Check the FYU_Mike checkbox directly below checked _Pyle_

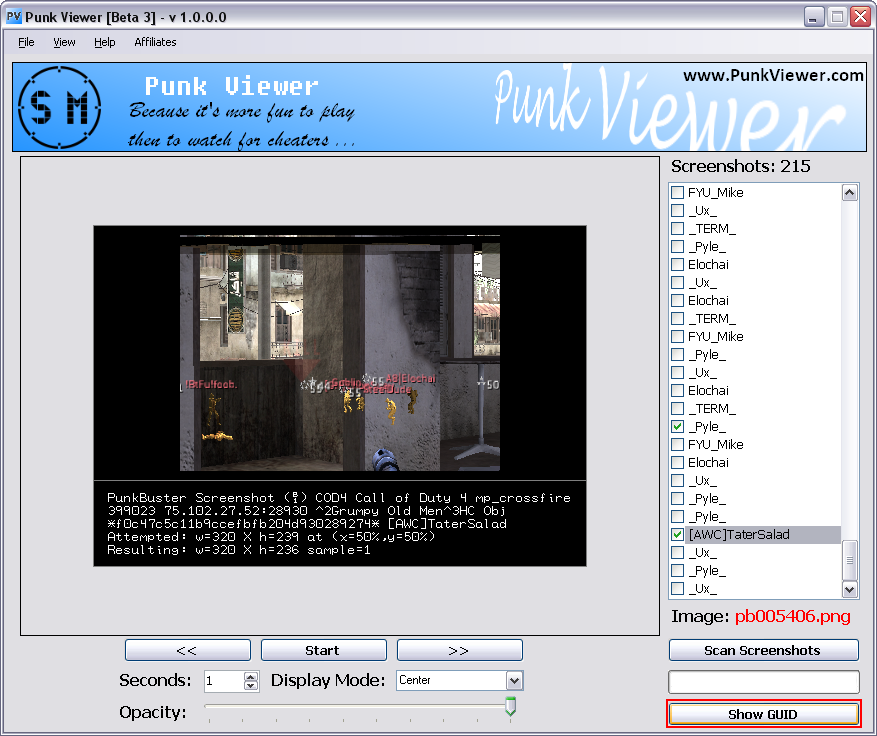[x=678, y=445]
